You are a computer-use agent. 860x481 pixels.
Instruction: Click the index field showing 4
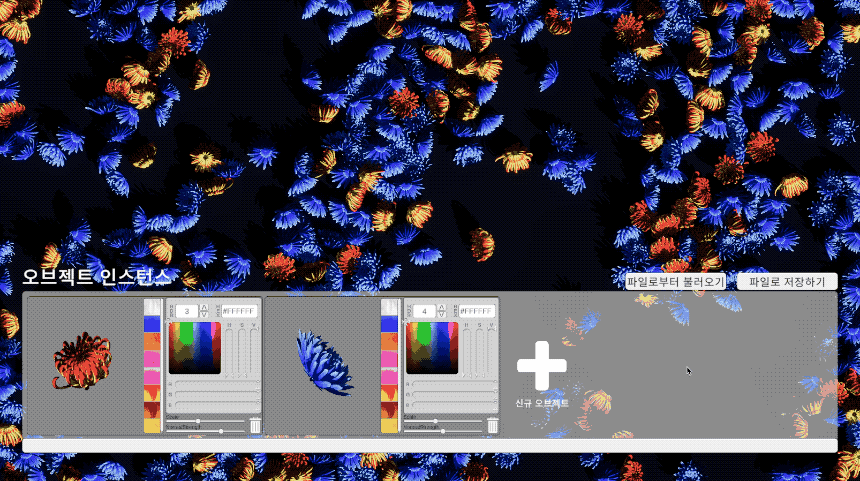pyautogui.click(x=425, y=312)
